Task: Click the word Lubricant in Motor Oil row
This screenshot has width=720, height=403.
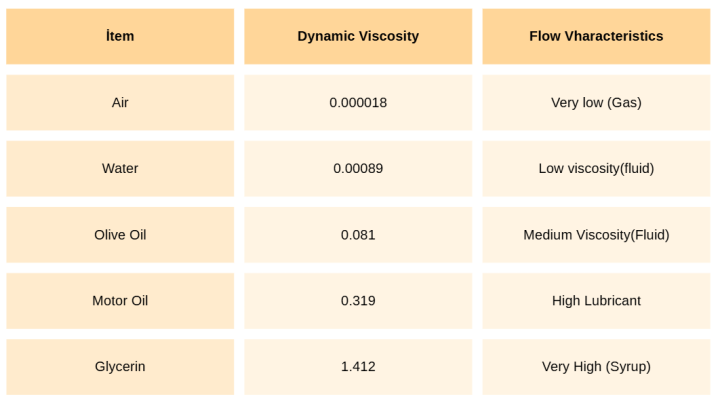Action: [x=612, y=300]
